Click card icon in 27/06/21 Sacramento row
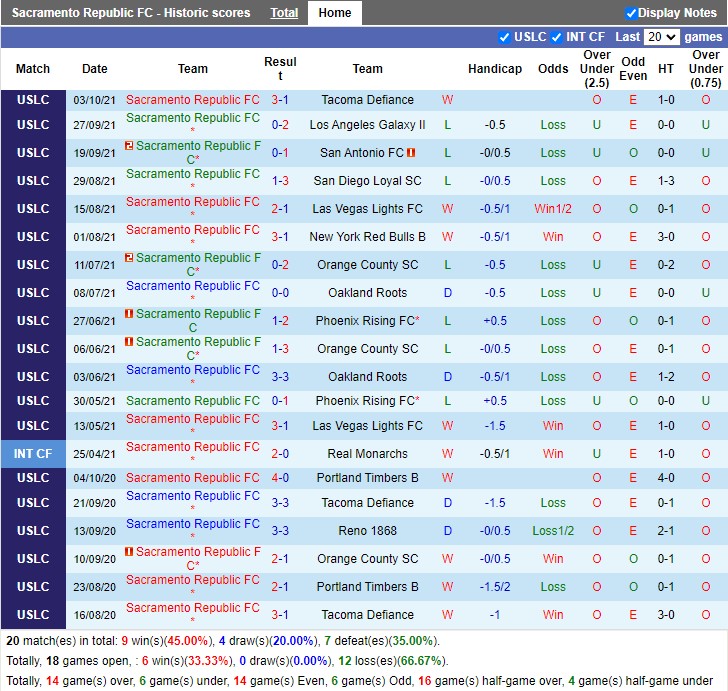The image size is (728, 691). coord(130,314)
